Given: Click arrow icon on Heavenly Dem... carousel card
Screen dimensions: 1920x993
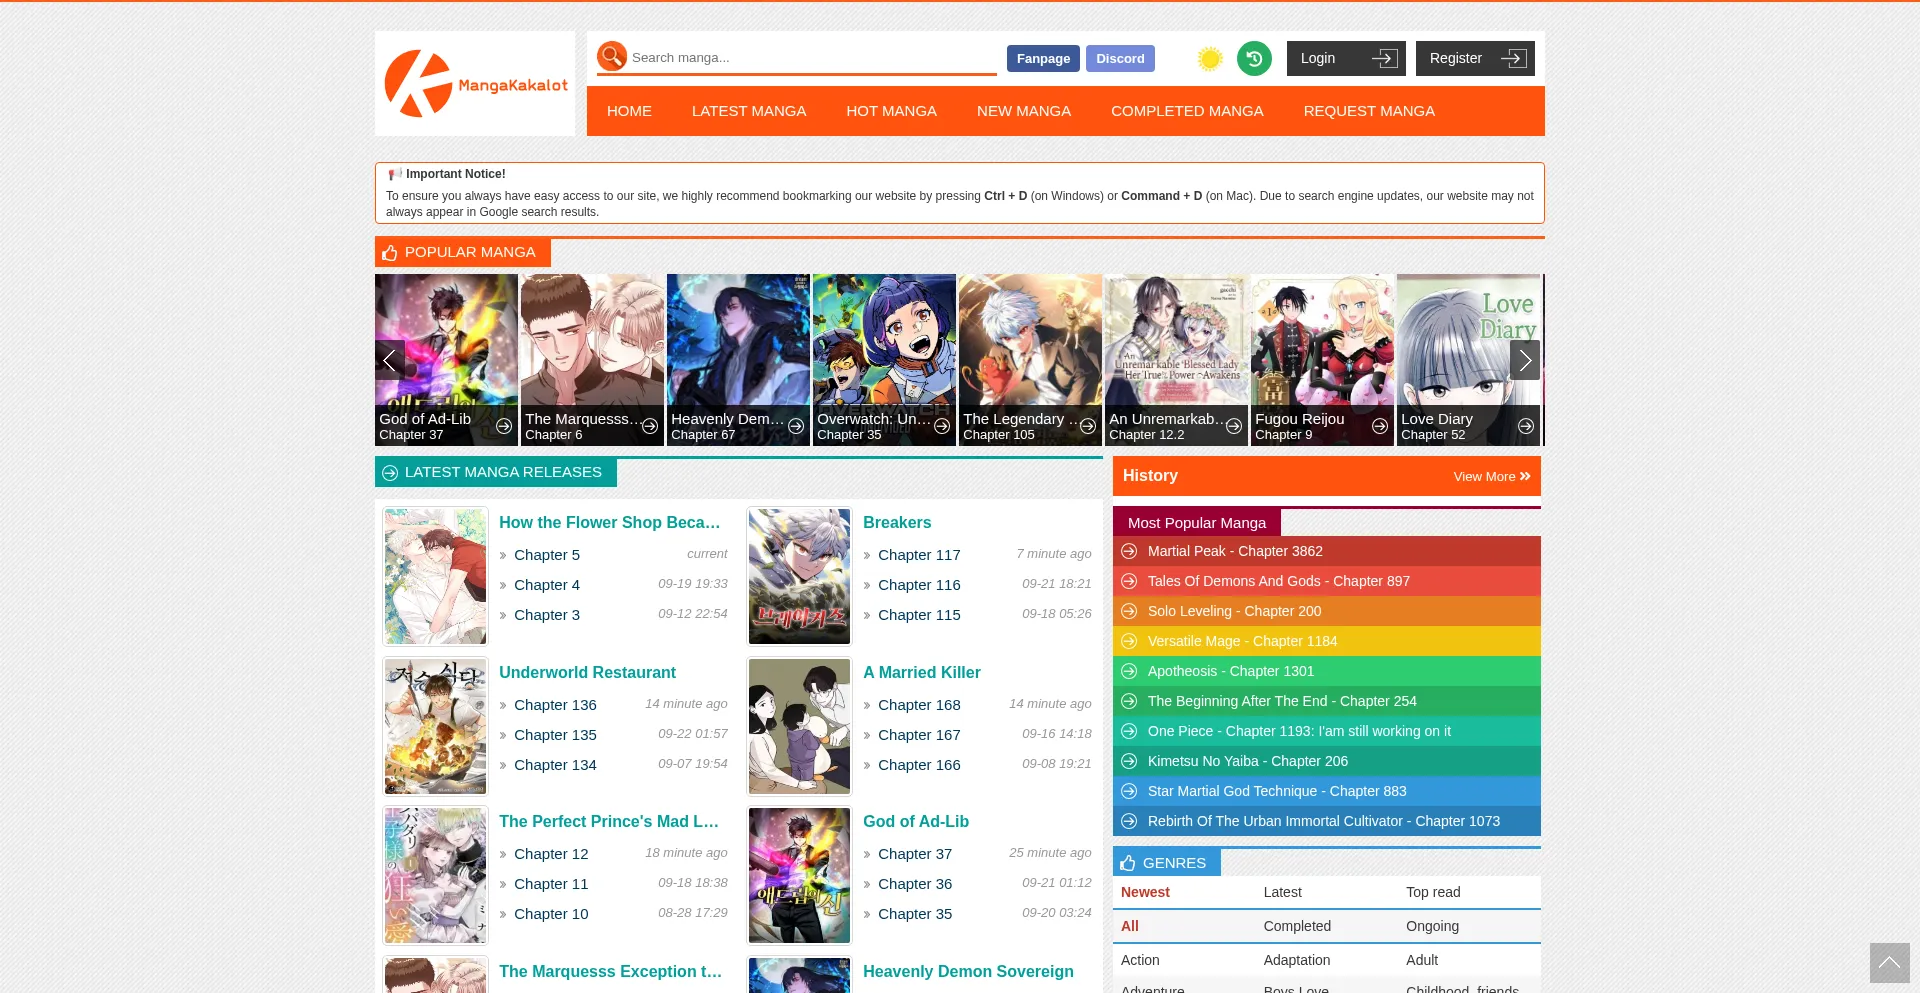Looking at the screenshot, I should coord(796,426).
